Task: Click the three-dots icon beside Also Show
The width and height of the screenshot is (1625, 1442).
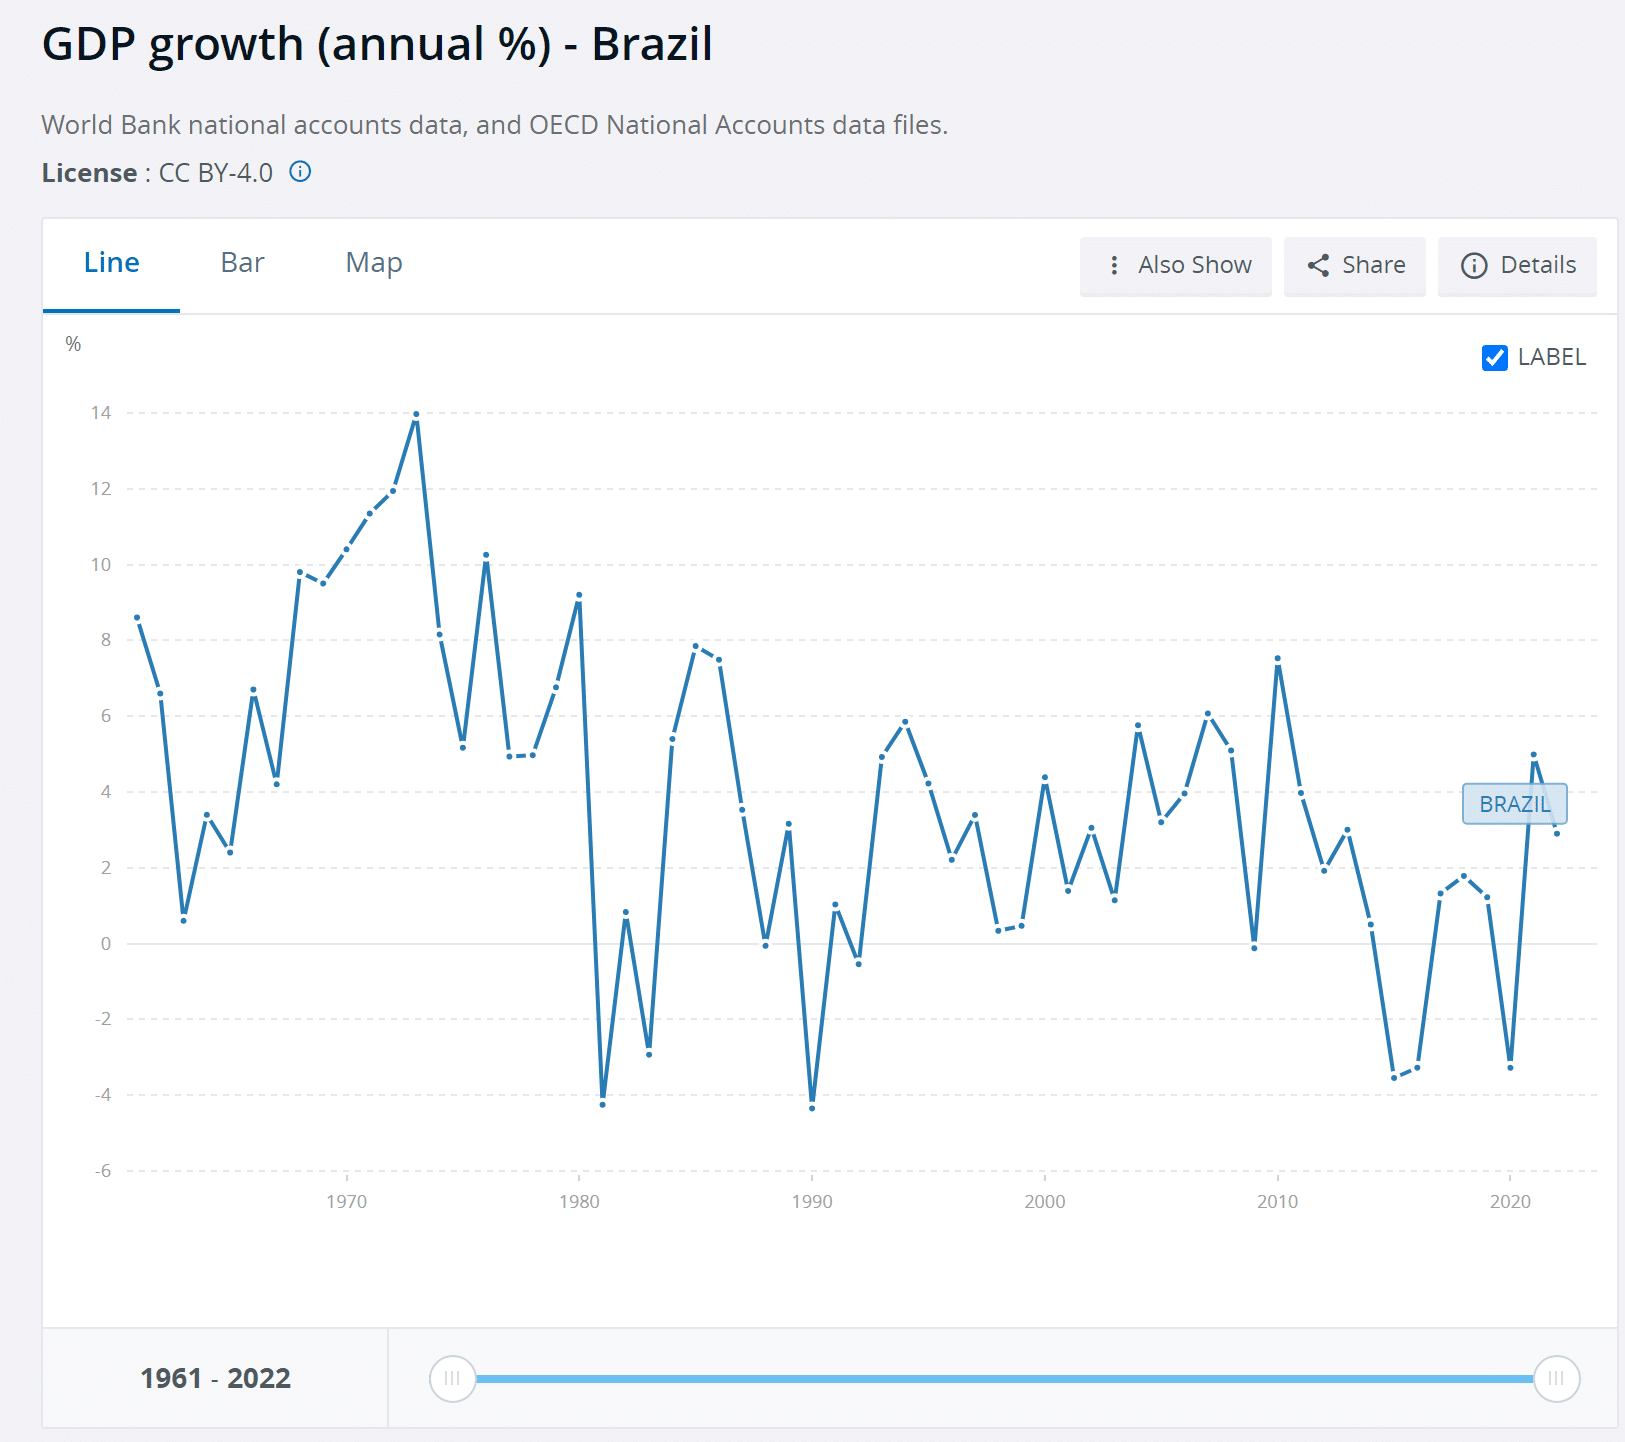Action: [x=1114, y=265]
